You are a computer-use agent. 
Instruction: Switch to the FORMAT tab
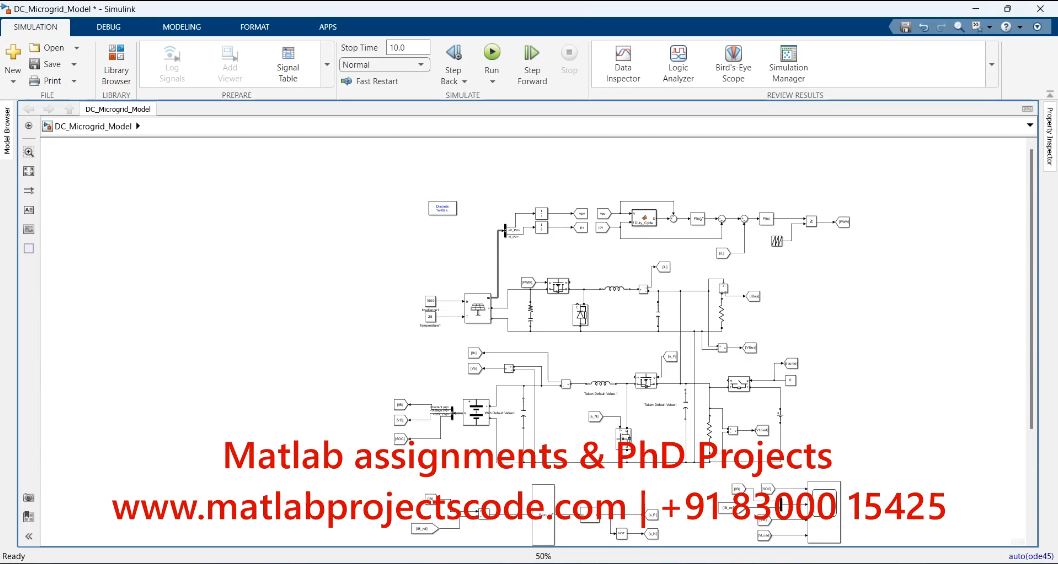point(254,27)
